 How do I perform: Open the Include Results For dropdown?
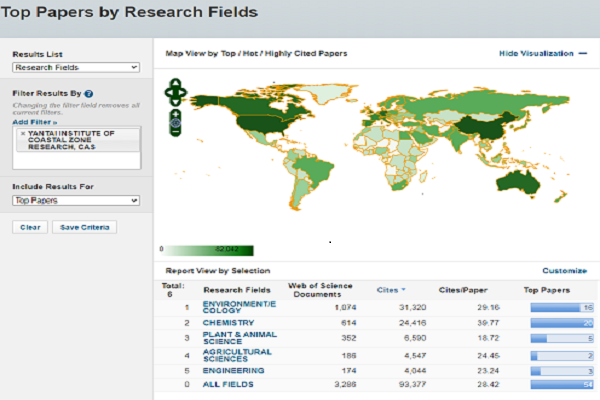pyautogui.click(x=75, y=200)
